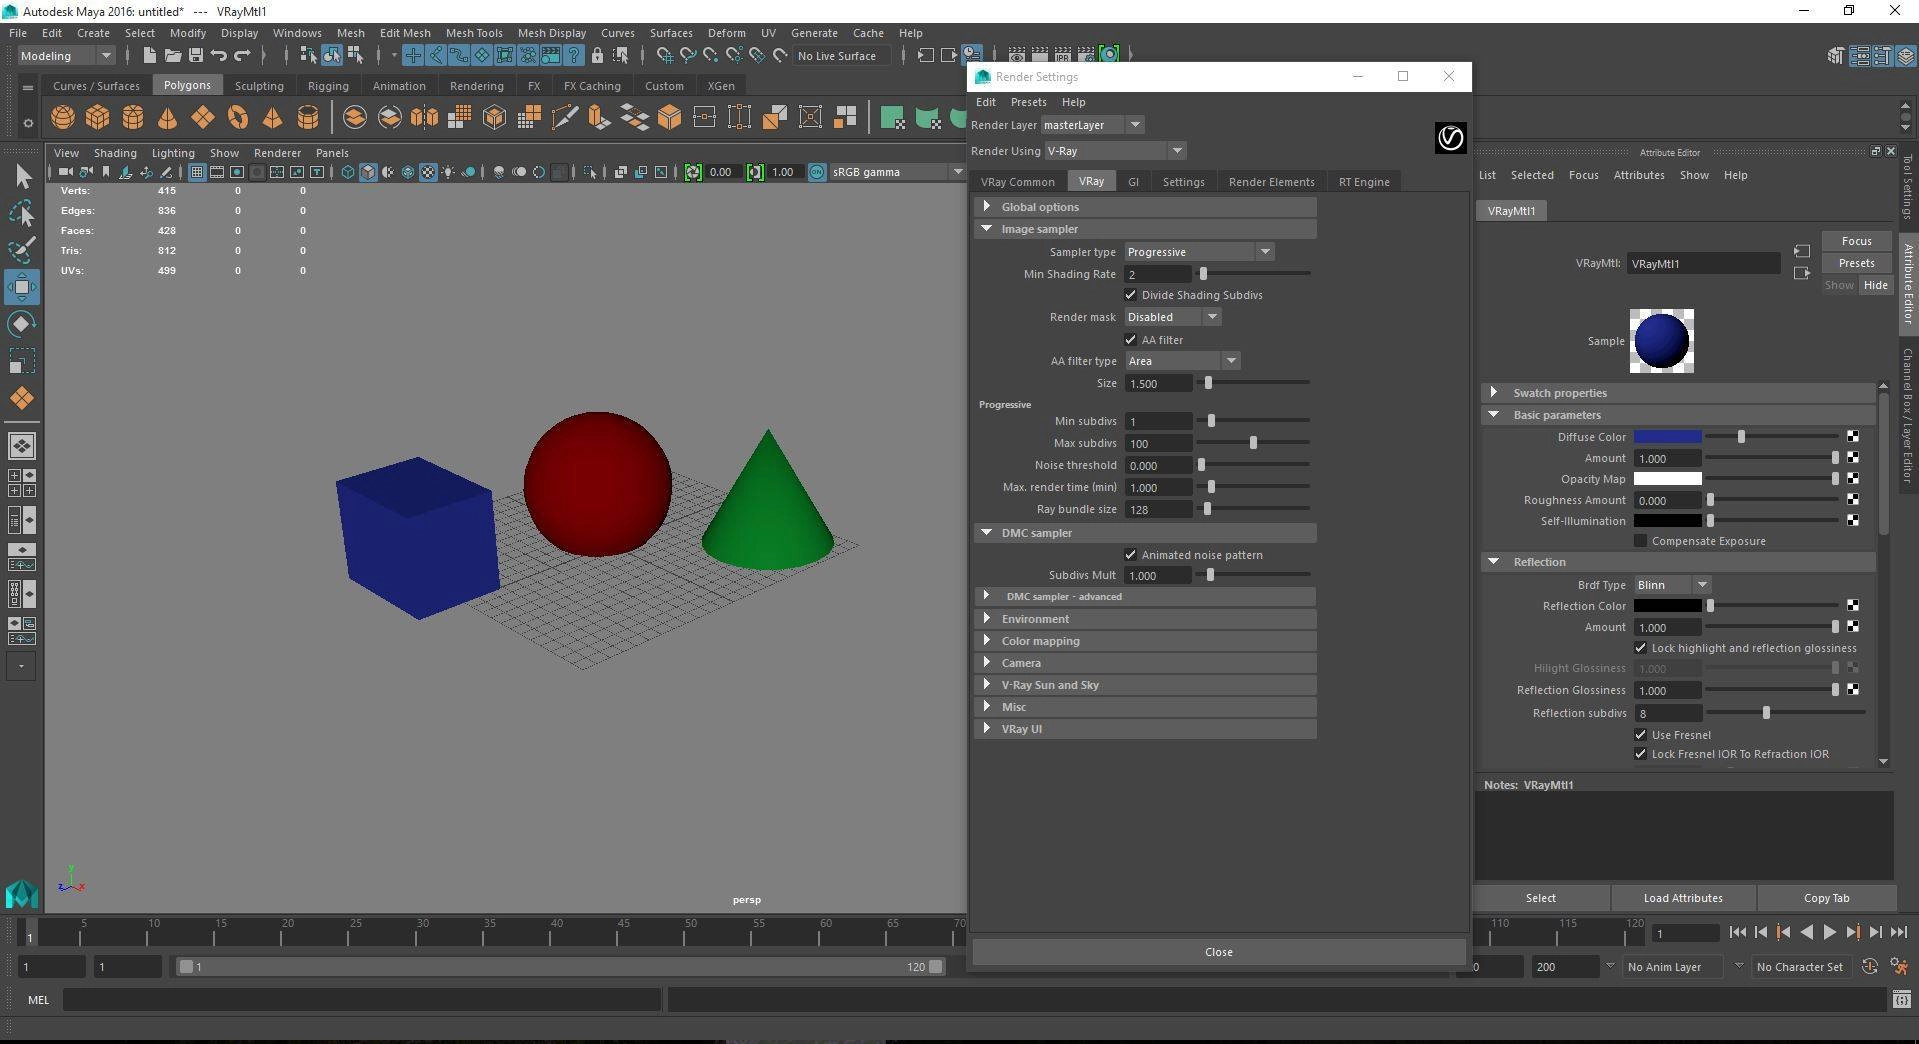This screenshot has width=1919, height=1044.
Task: Click the Diffuse Color map button
Action: pyautogui.click(x=1853, y=436)
